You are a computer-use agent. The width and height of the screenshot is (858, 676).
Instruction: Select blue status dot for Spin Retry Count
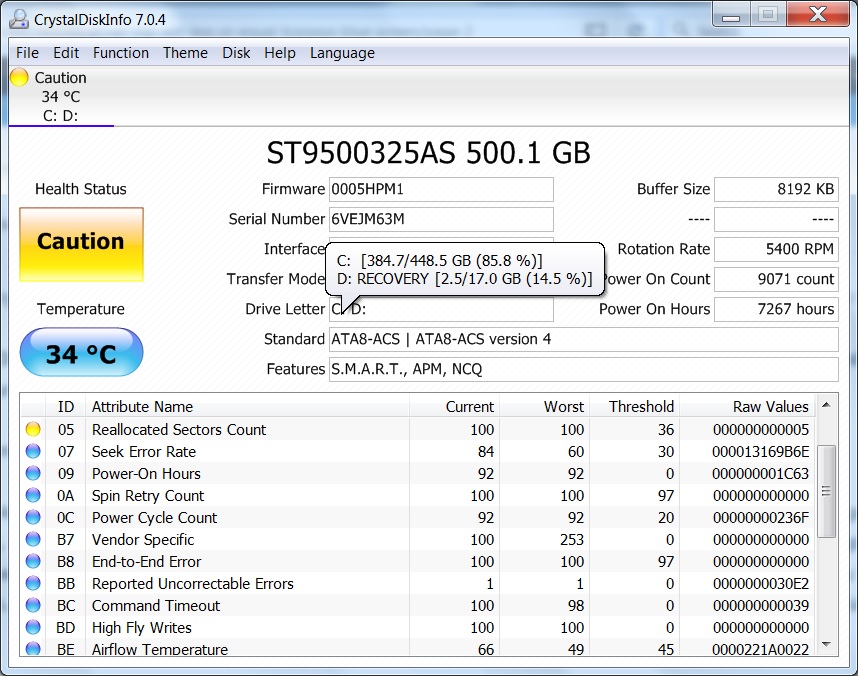pyautogui.click(x=33, y=495)
